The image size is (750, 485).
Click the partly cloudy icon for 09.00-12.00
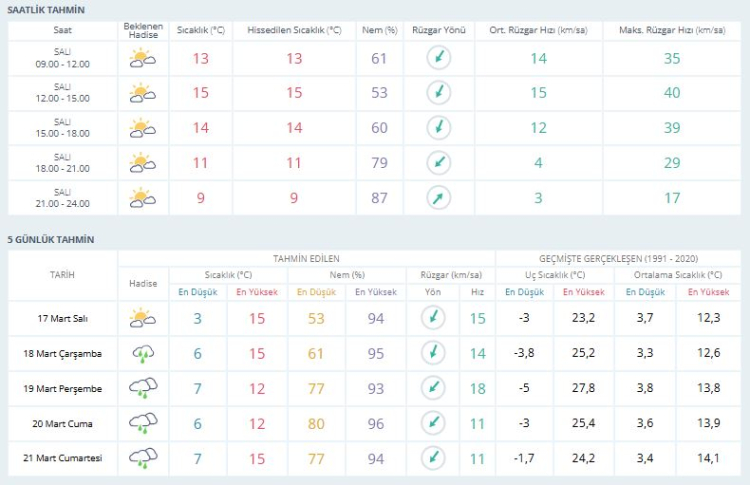(143, 59)
